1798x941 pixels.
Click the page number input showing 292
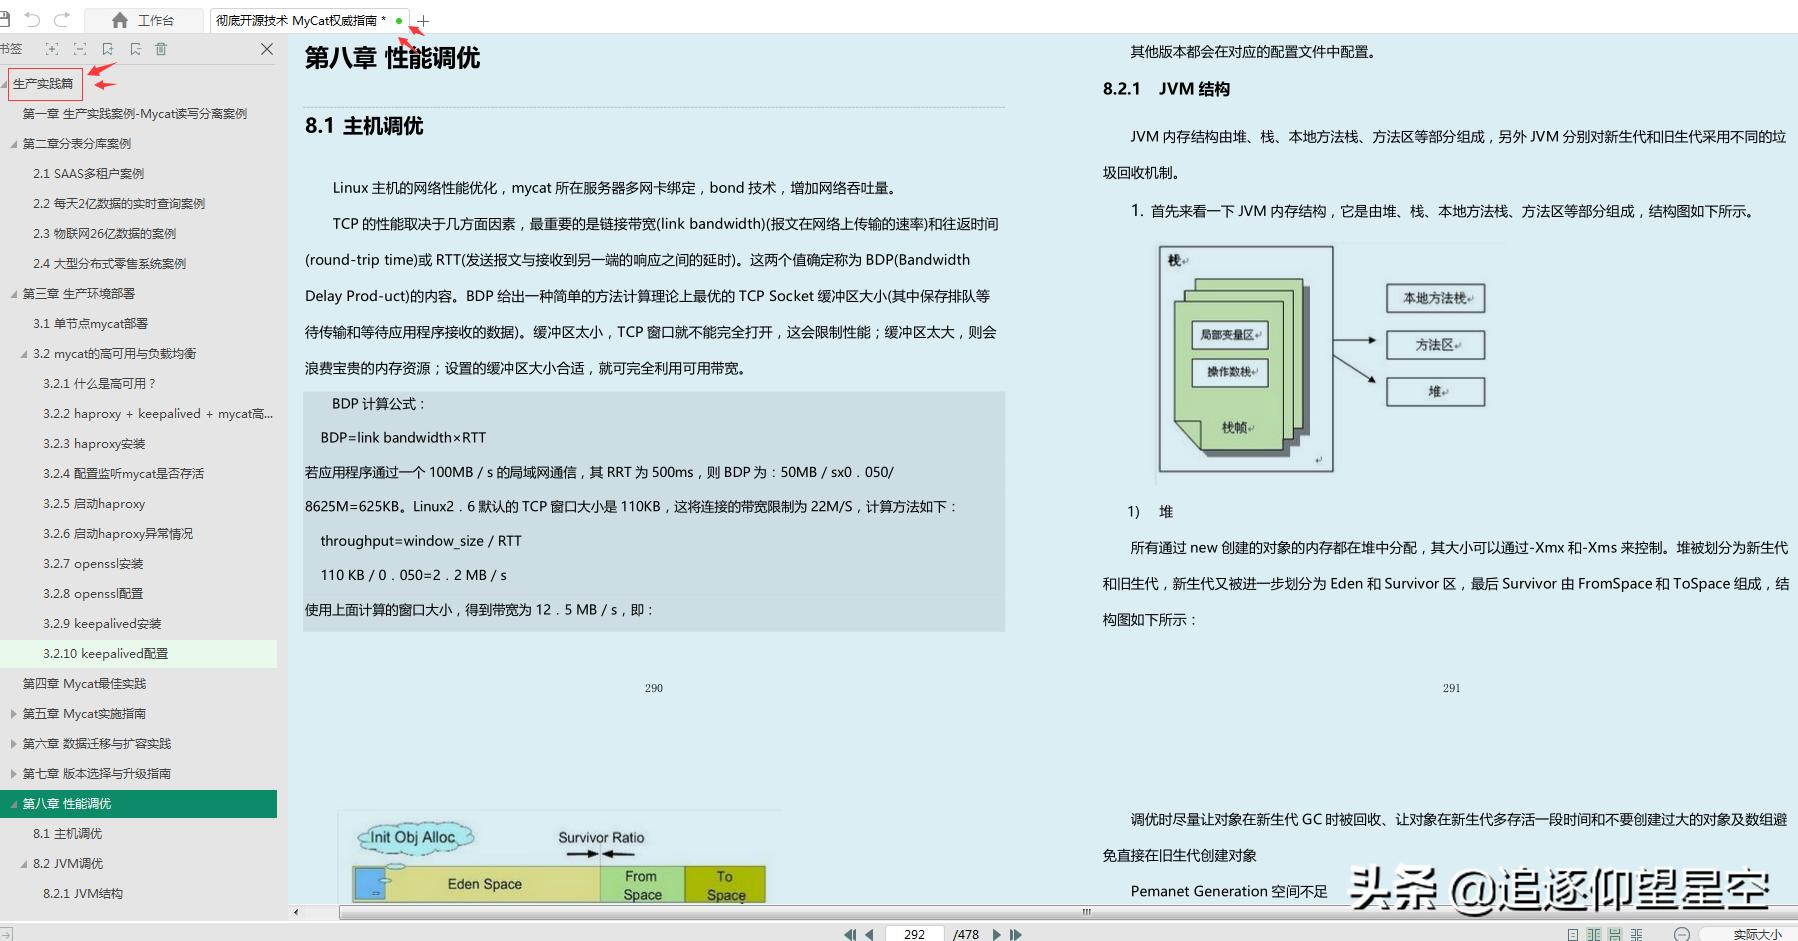[x=914, y=934]
